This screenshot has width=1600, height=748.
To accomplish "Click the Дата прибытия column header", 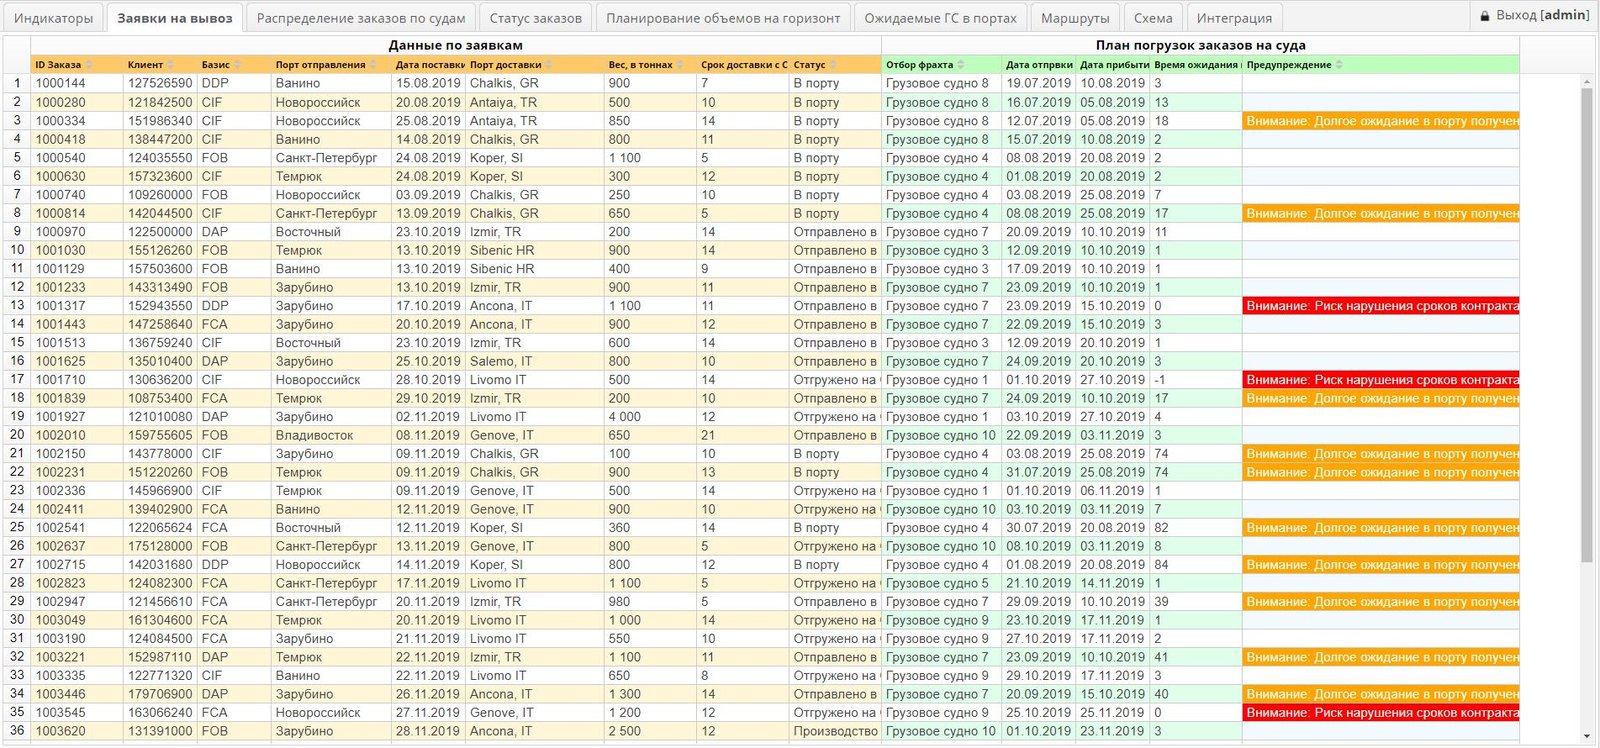I will [x=1113, y=65].
